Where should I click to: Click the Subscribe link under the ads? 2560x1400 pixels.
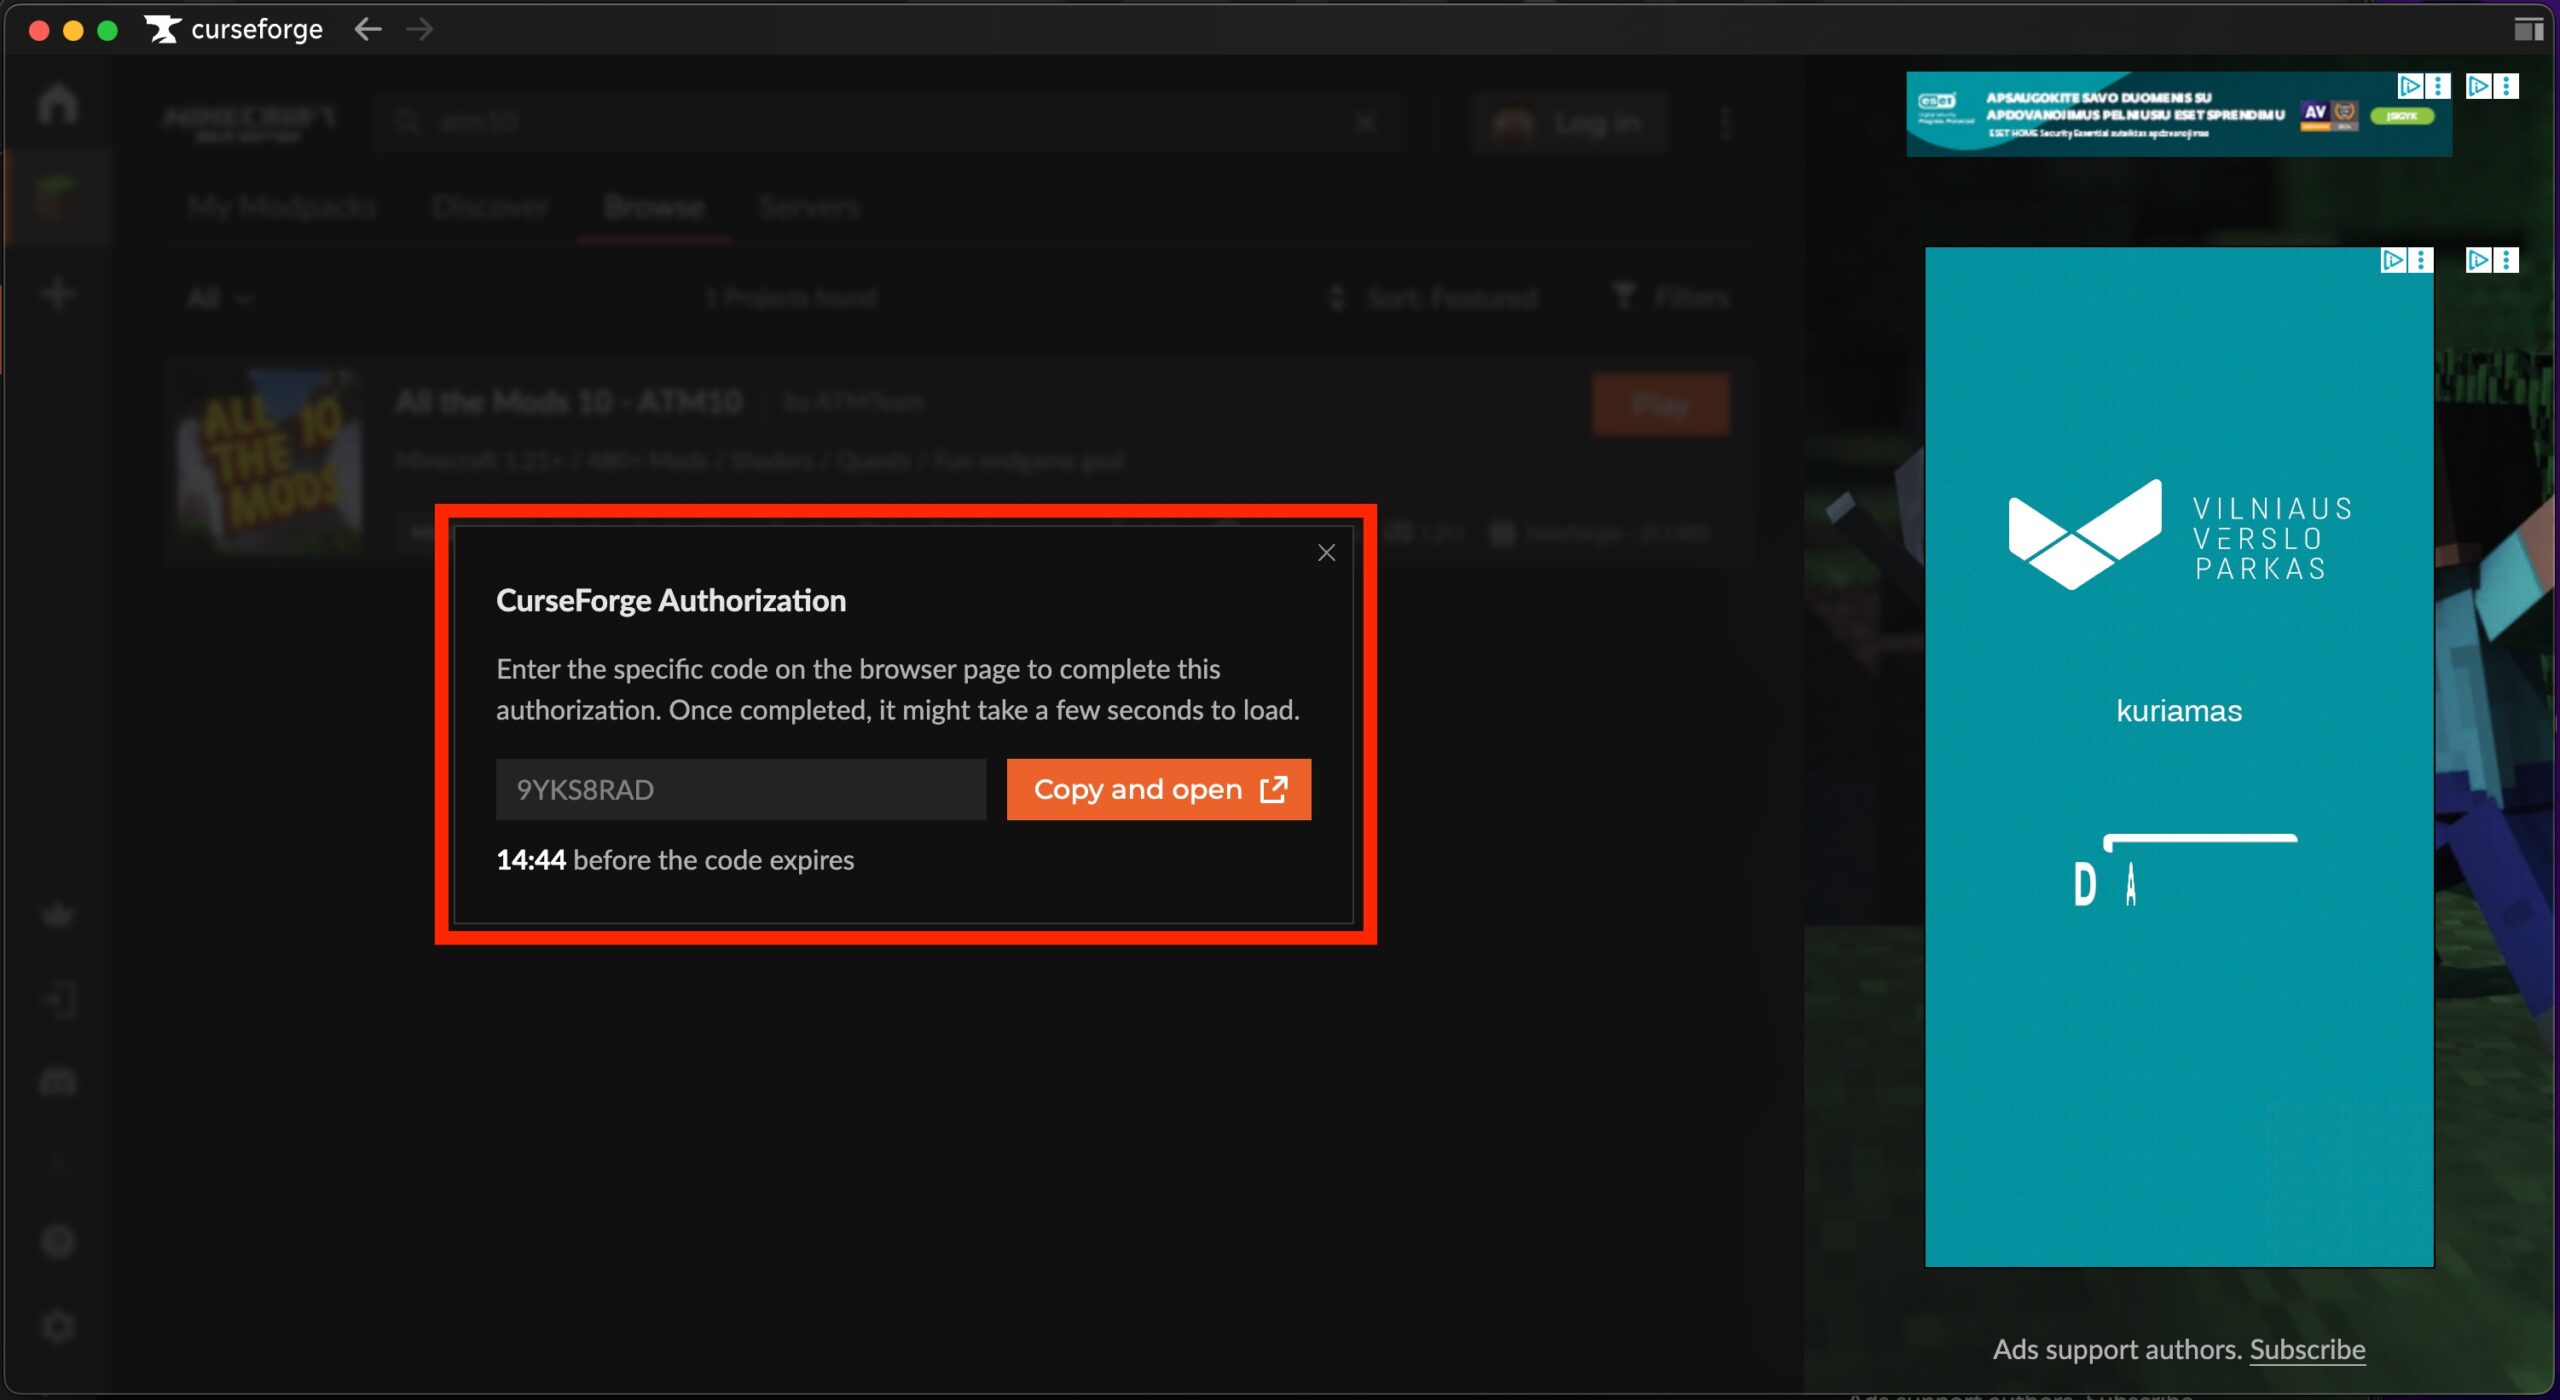point(2307,1349)
